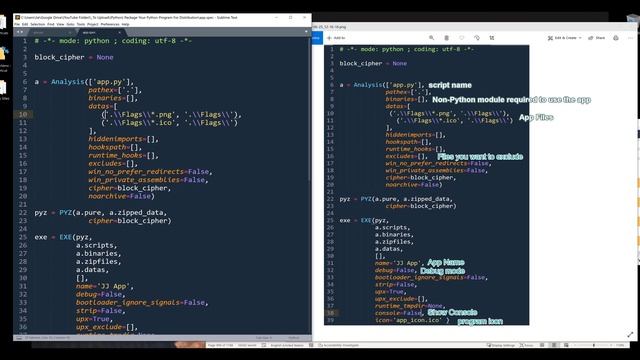Screen dimensions: 640x360
Task: Open the View menu in Sublime Text
Action: pos(60,24)
